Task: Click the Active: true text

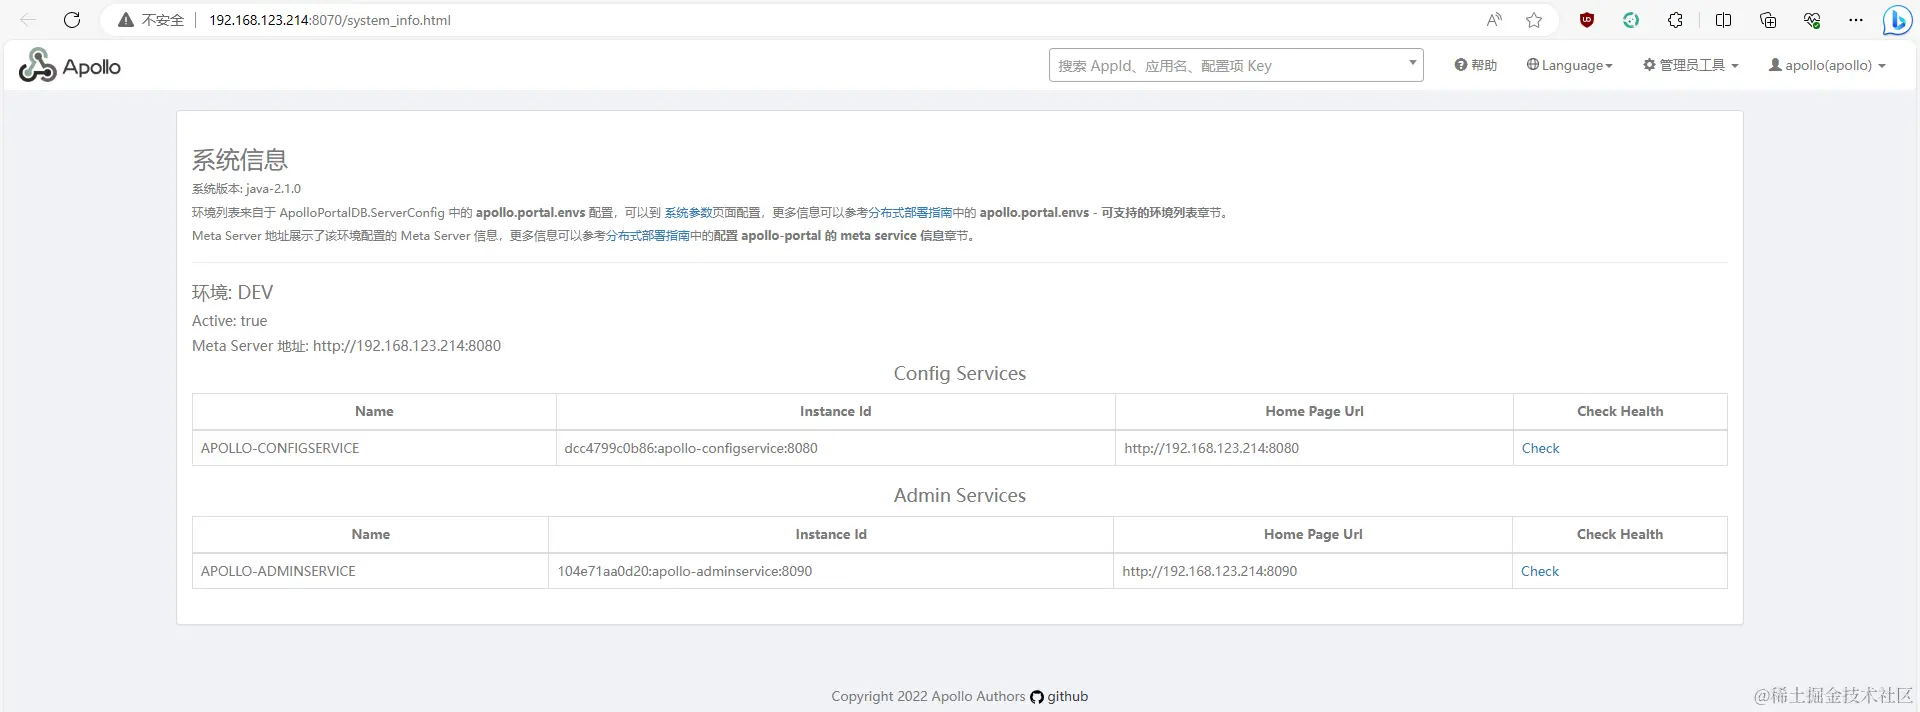Action: coord(229,321)
